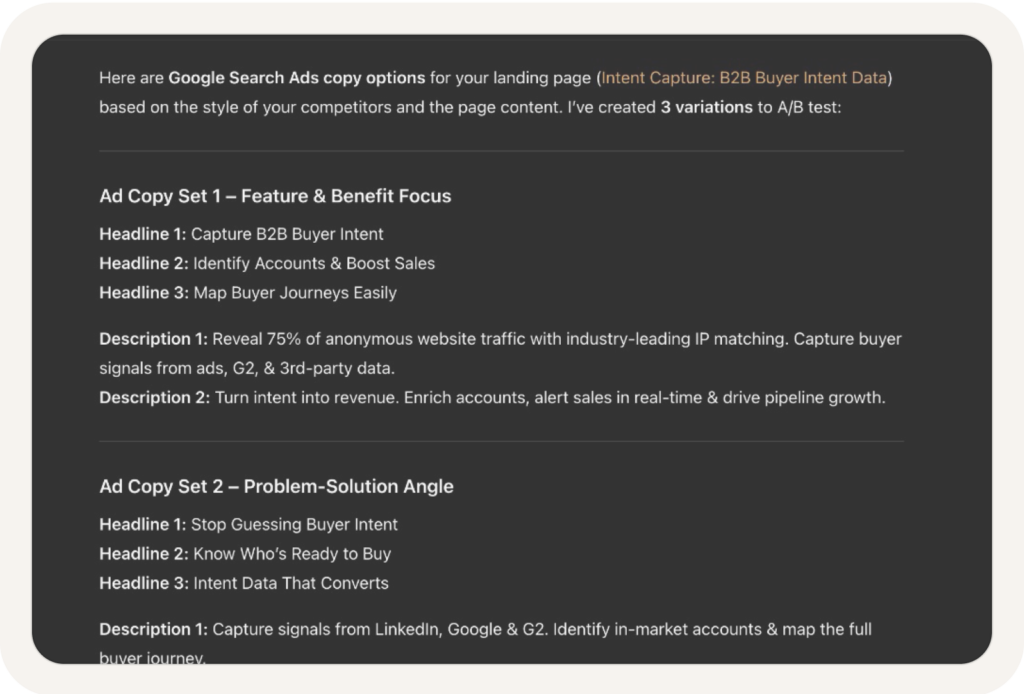Select the 'Ad Copy Set 2 – Problem-Solution Angle' heading
Screen dimensions: 1024x694
coord(276,486)
